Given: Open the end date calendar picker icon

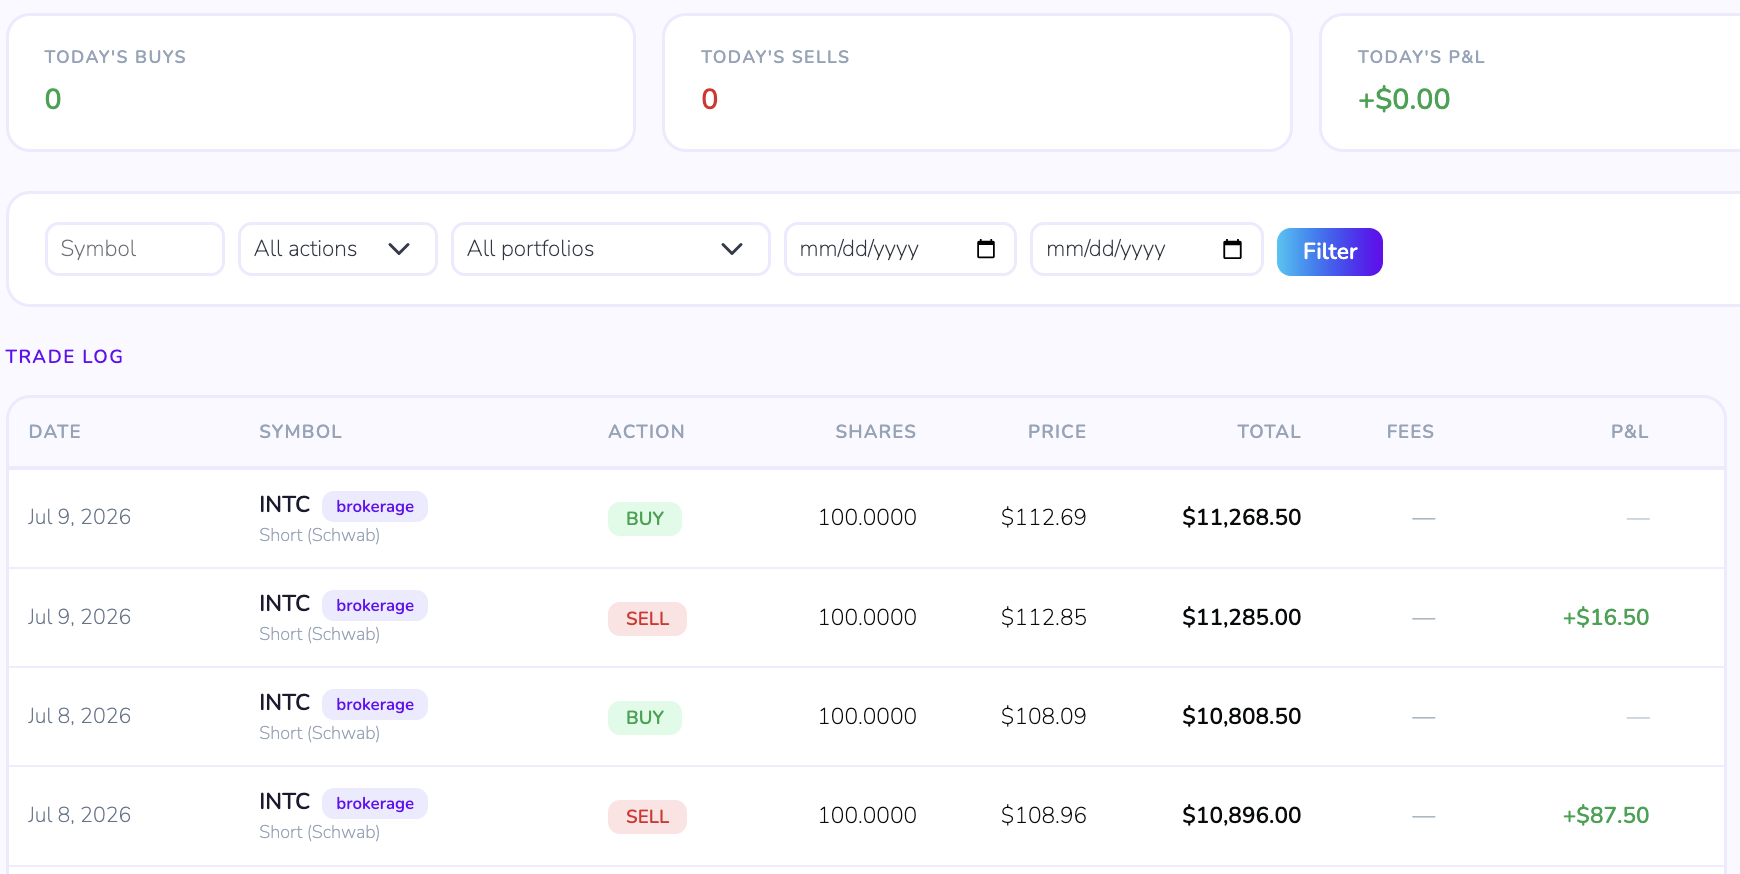Looking at the screenshot, I should tap(1232, 249).
